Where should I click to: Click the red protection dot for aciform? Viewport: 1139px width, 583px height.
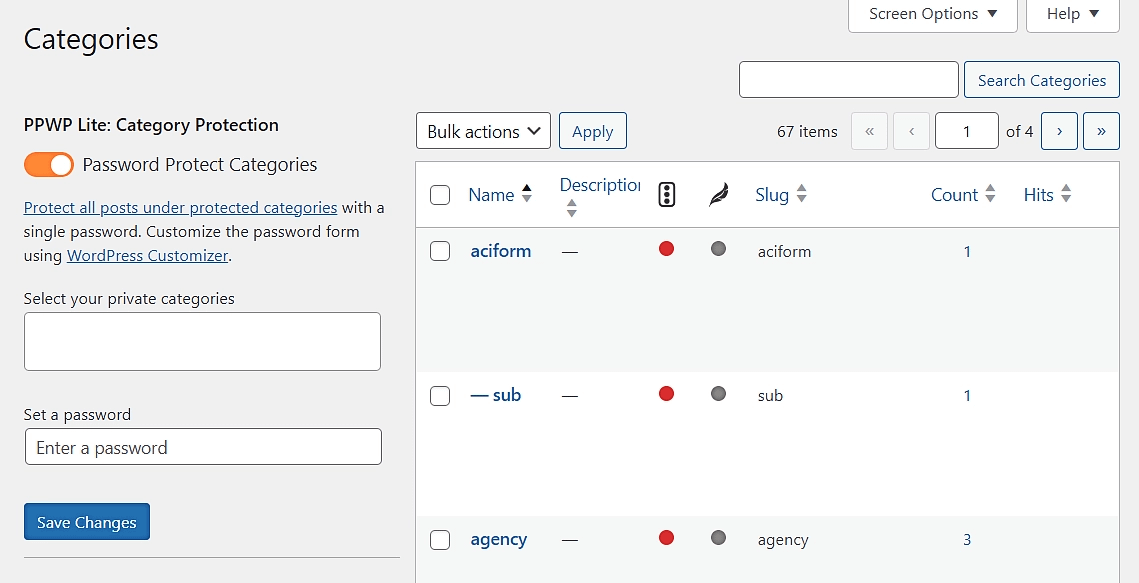point(666,248)
